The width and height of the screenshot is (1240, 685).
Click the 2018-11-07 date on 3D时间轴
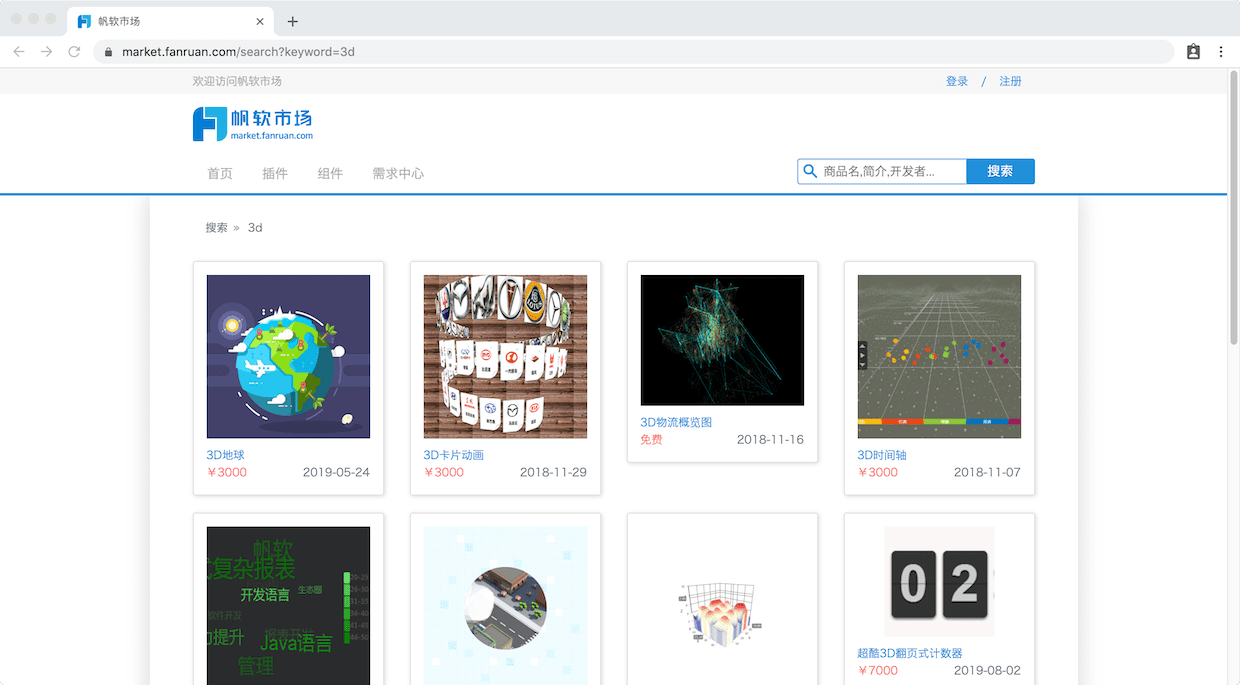(987, 472)
